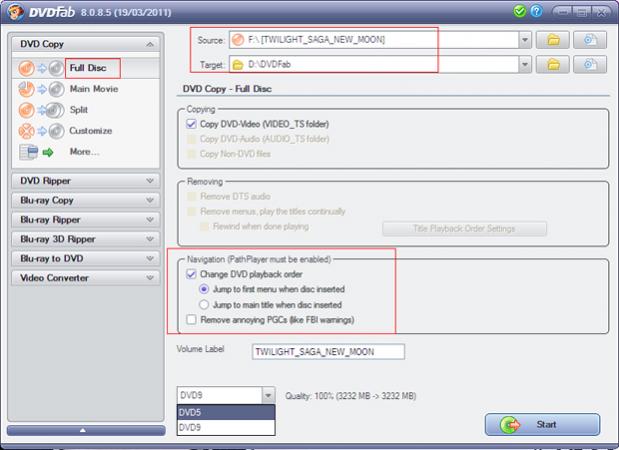
Task: Choose DVD5 from the size list
Action: pyautogui.click(x=226, y=412)
